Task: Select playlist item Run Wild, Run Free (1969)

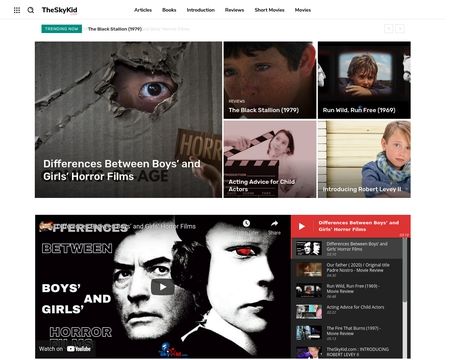Action: point(347,291)
